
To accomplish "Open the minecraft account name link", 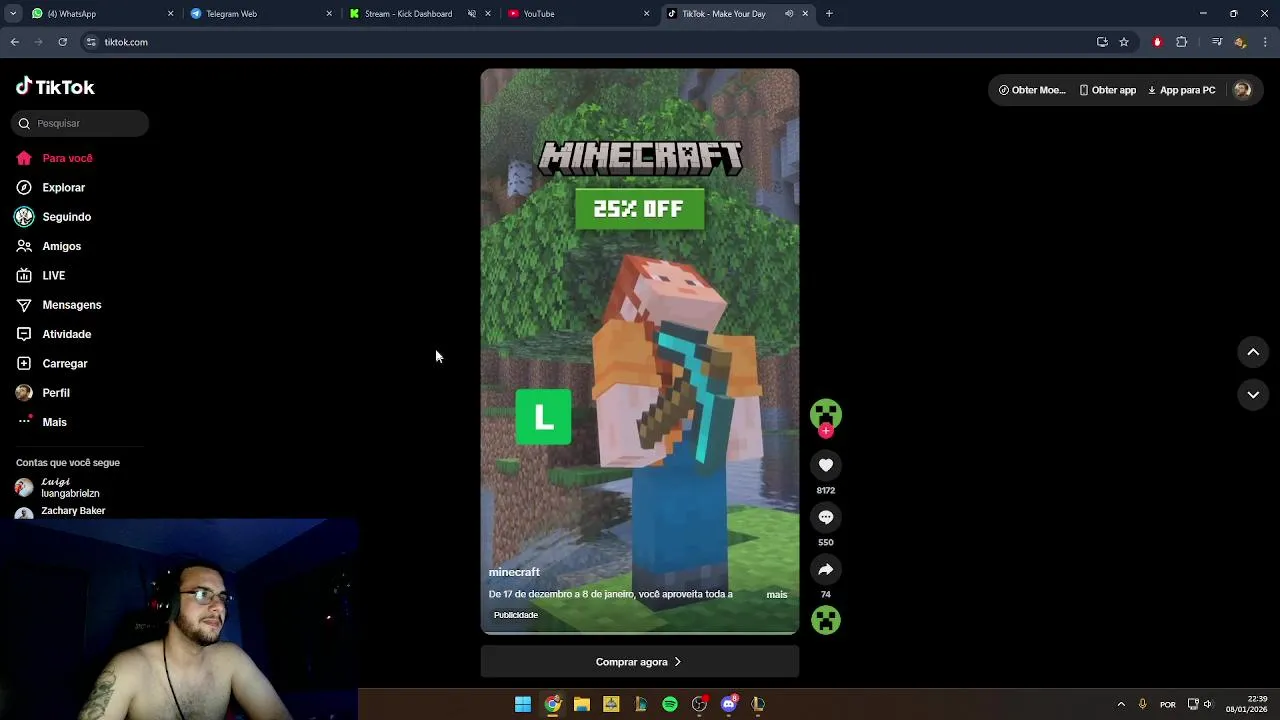I will click(514, 572).
